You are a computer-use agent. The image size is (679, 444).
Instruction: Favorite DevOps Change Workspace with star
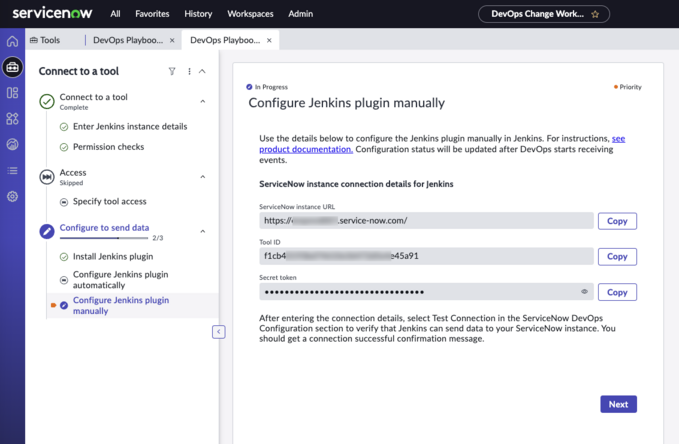(x=595, y=14)
